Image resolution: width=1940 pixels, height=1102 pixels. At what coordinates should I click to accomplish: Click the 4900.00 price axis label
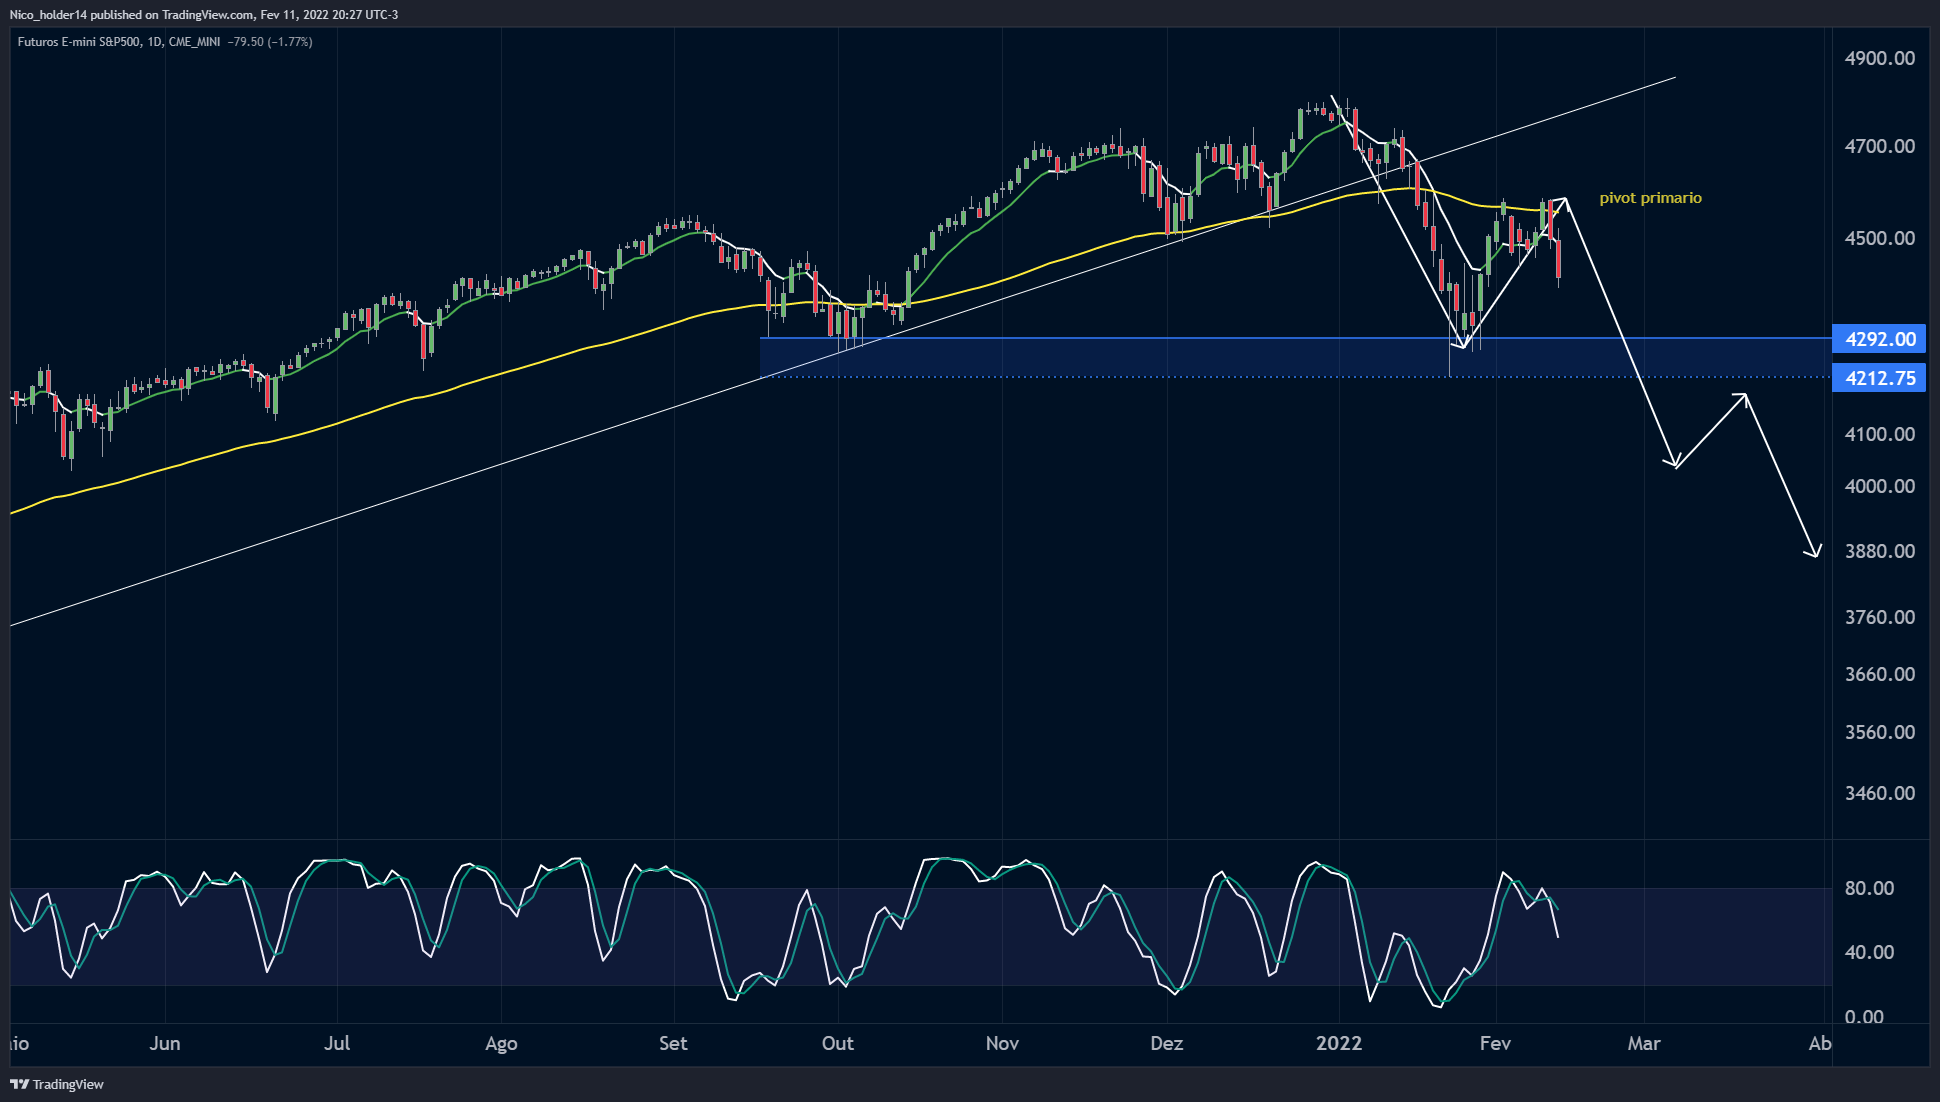(1880, 58)
